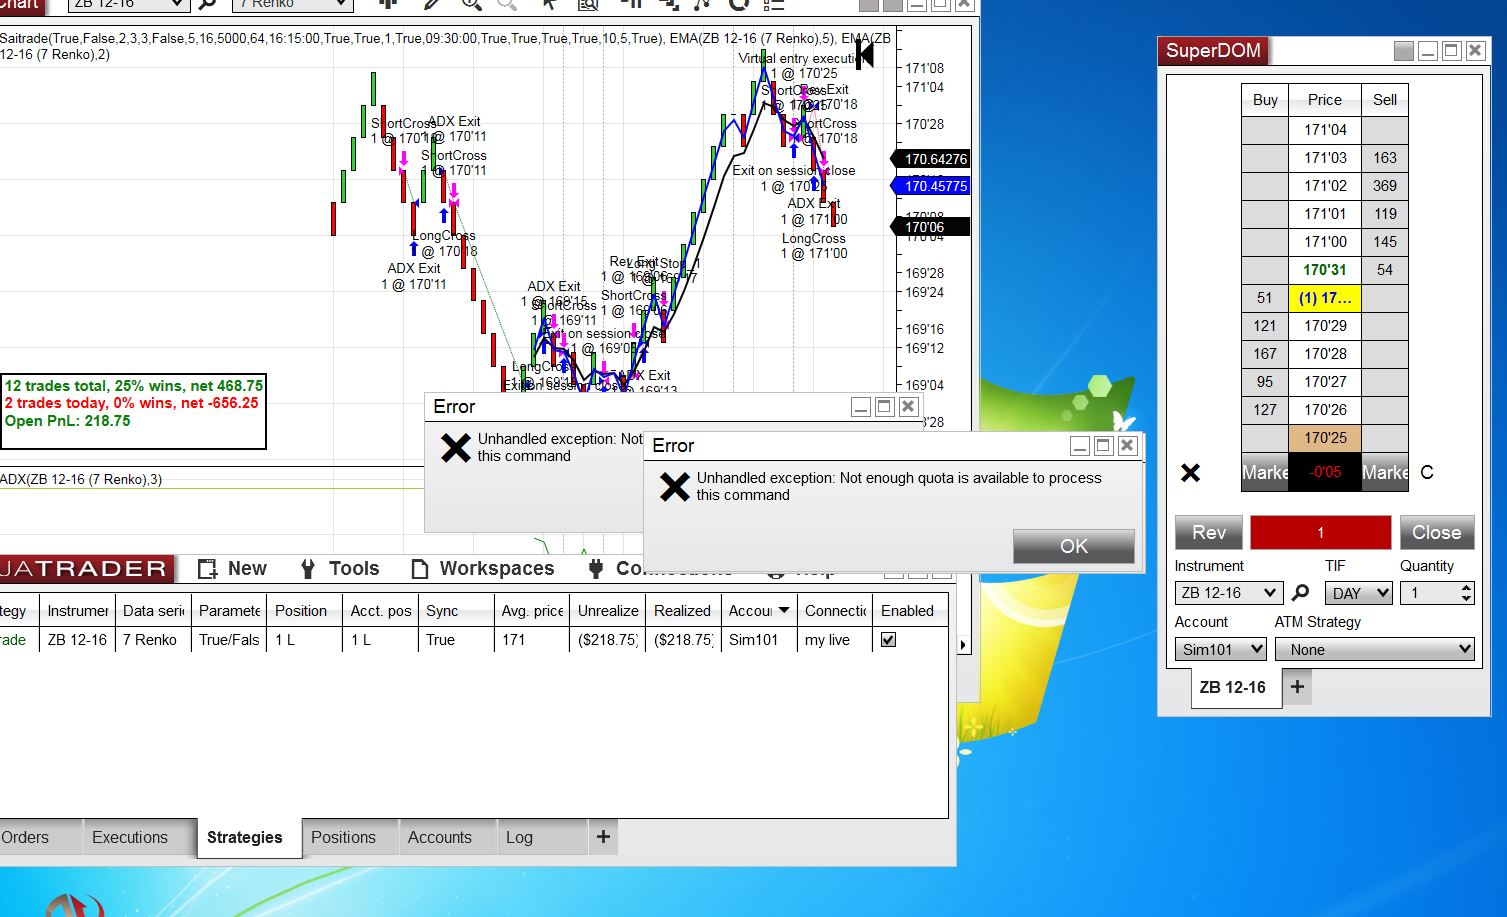Click the Connections plug icon

coord(596,569)
